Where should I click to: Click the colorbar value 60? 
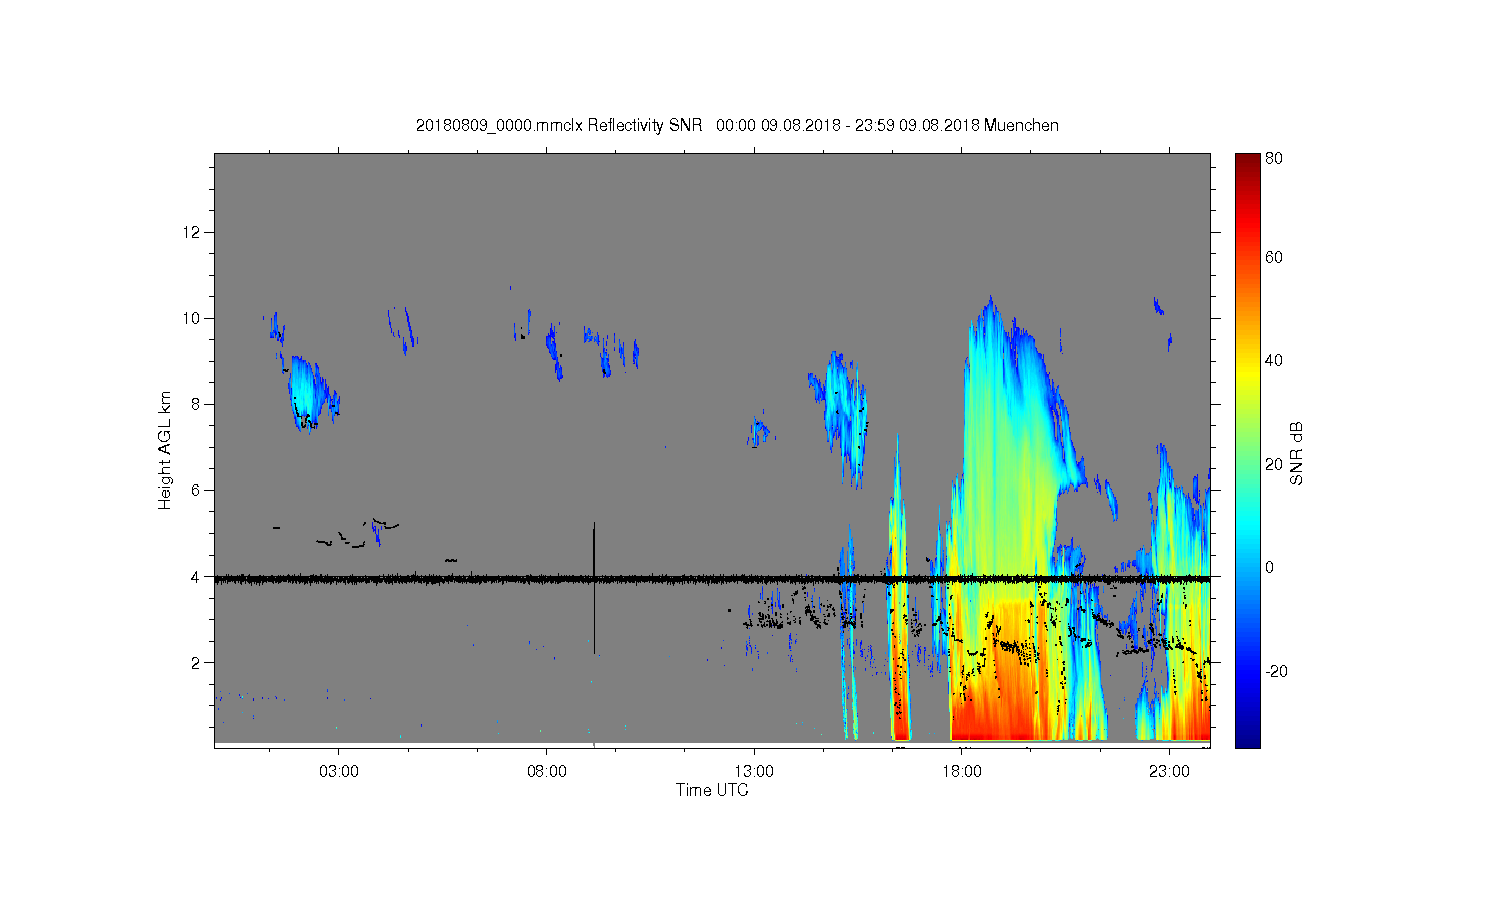pyautogui.click(x=1274, y=257)
